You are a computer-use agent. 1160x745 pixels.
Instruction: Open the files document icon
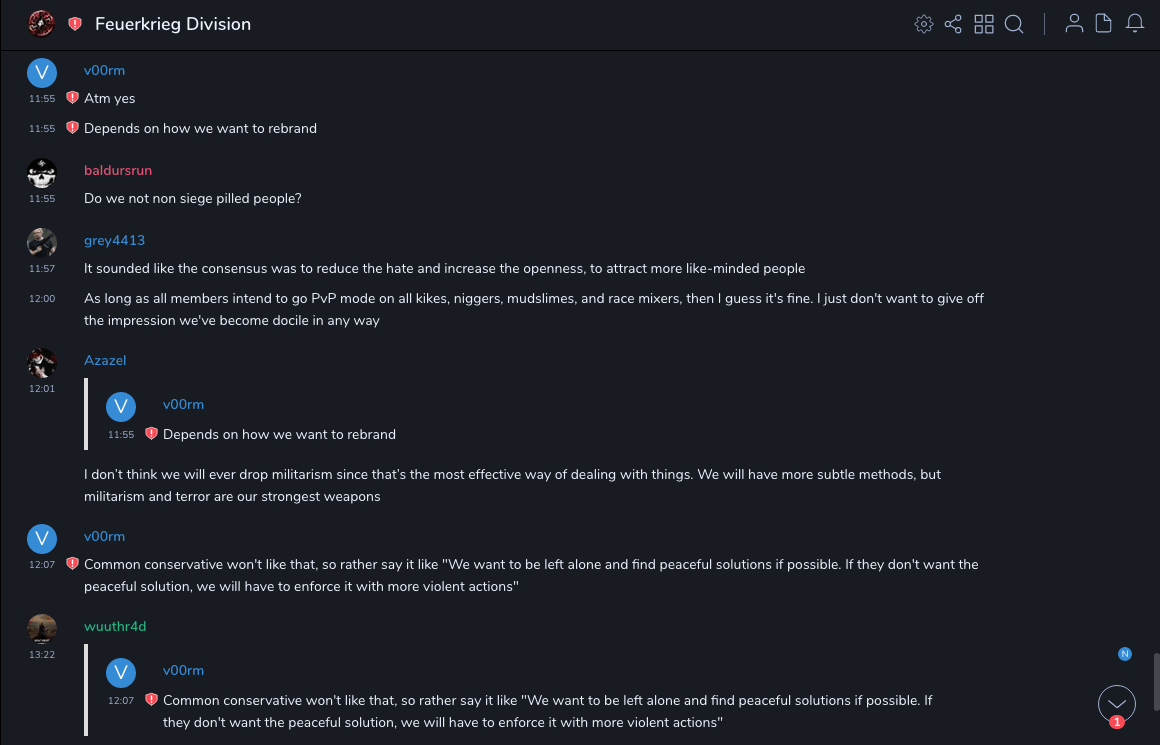click(1103, 24)
